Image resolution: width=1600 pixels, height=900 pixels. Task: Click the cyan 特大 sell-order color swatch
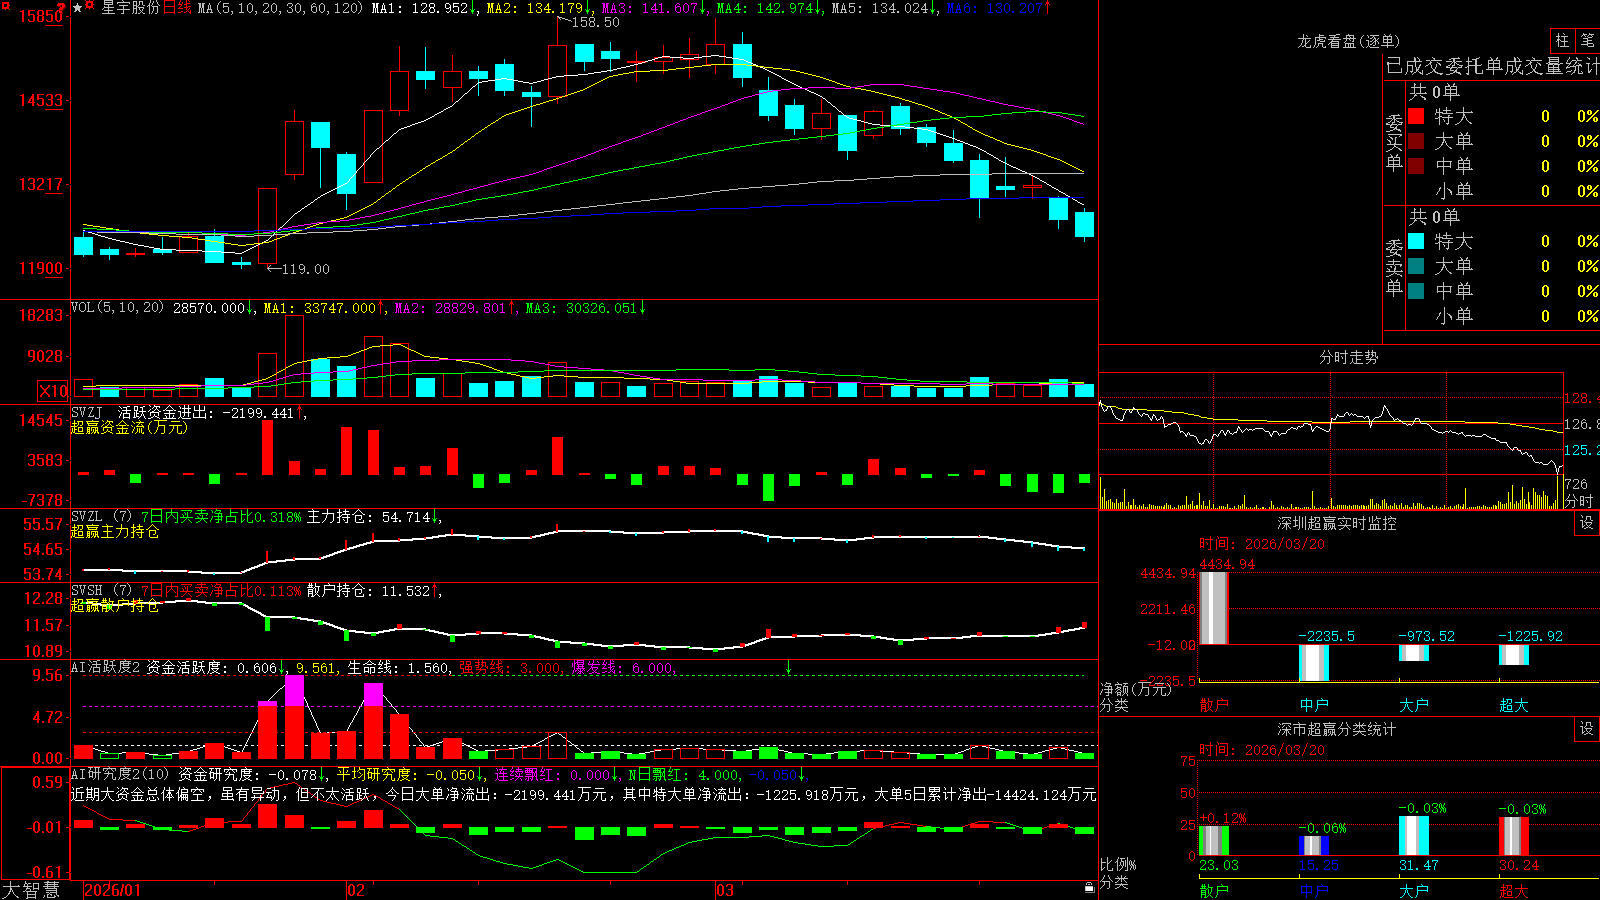(x=1416, y=241)
